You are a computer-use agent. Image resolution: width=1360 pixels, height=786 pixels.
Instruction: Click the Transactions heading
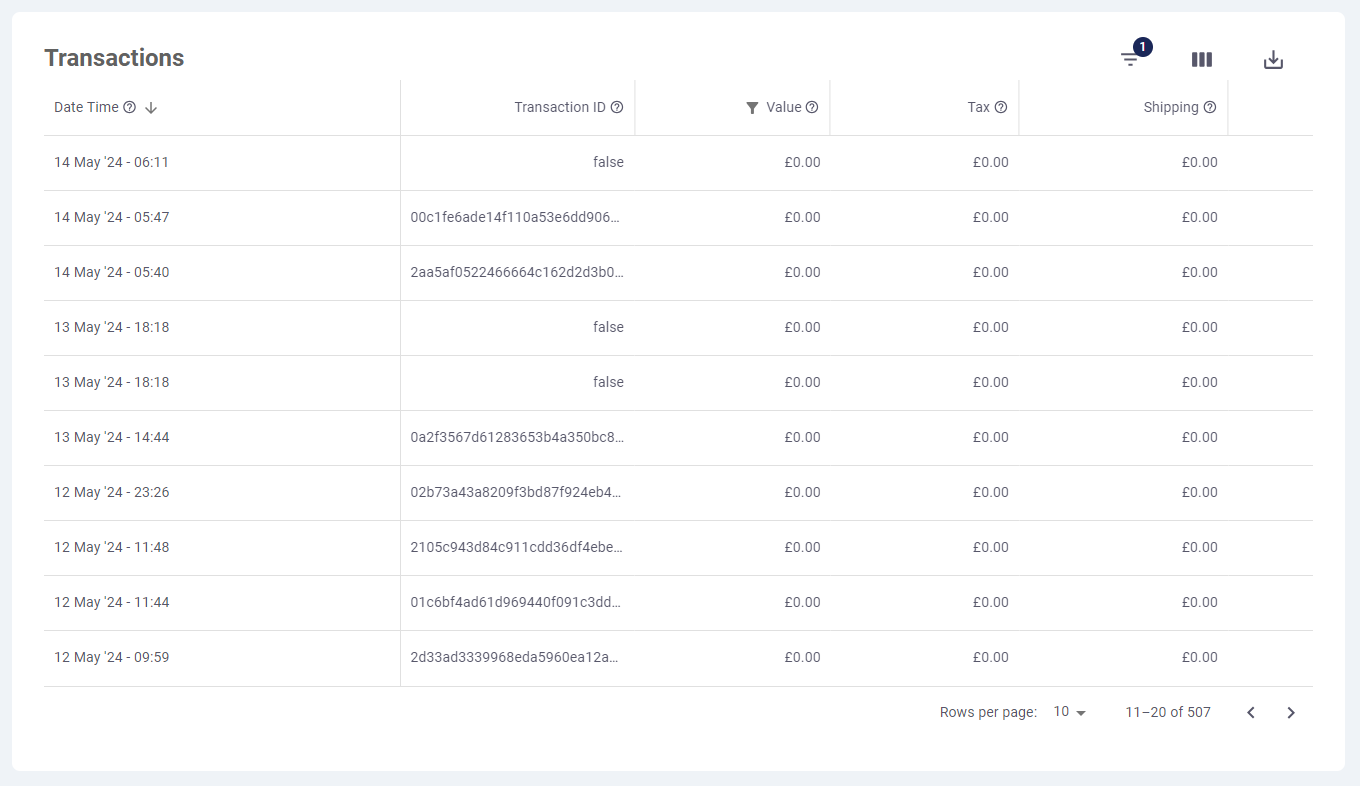114,57
